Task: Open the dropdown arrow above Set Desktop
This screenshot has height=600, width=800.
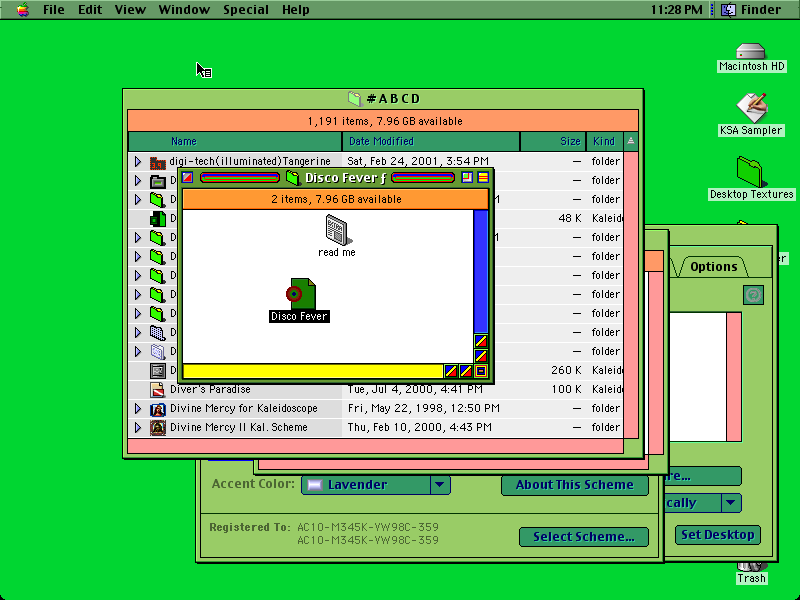Action: (x=731, y=503)
